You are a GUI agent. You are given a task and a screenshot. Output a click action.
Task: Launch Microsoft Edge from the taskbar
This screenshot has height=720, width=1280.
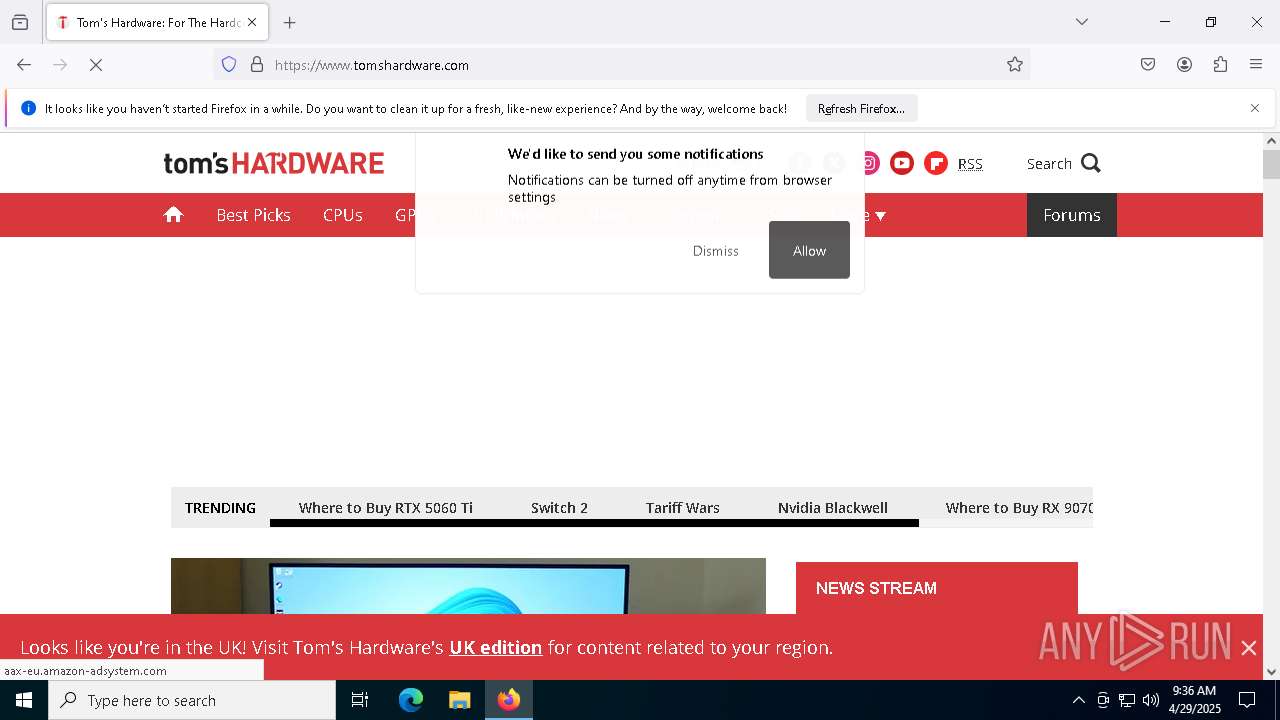click(411, 700)
